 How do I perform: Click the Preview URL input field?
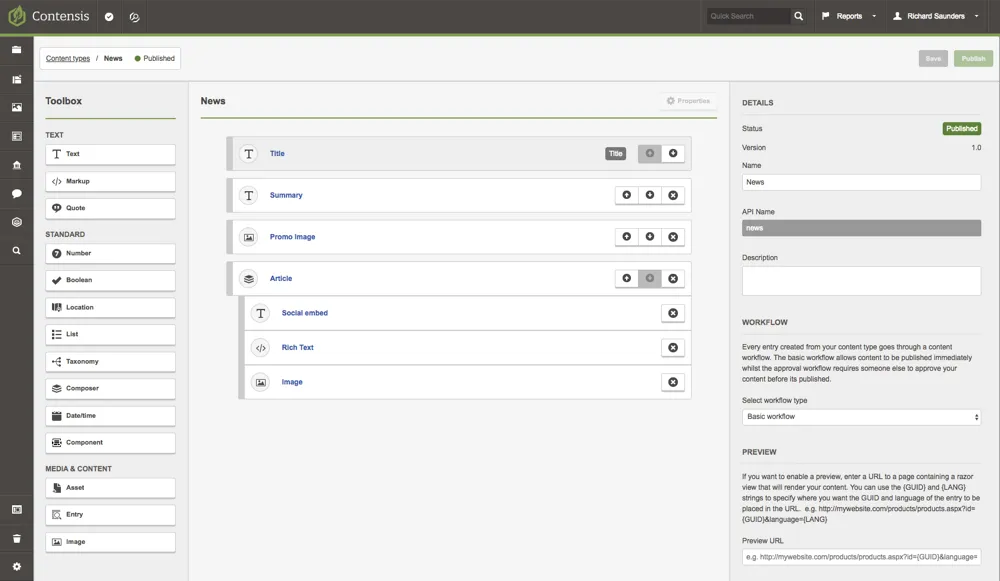coord(861,557)
